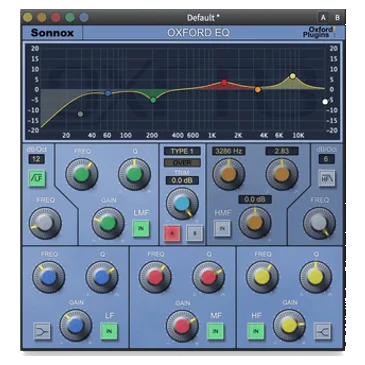Click the blue LF GAIN knob

76,326
